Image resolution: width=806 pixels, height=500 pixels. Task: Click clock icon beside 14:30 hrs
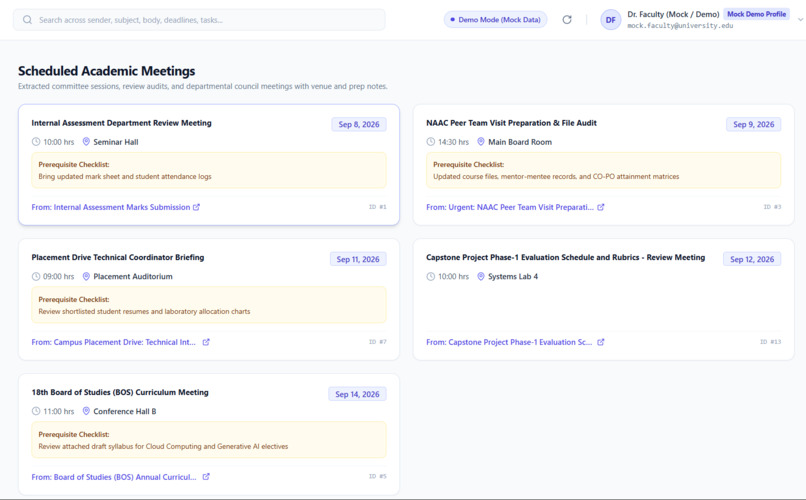(x=431, y=142)
